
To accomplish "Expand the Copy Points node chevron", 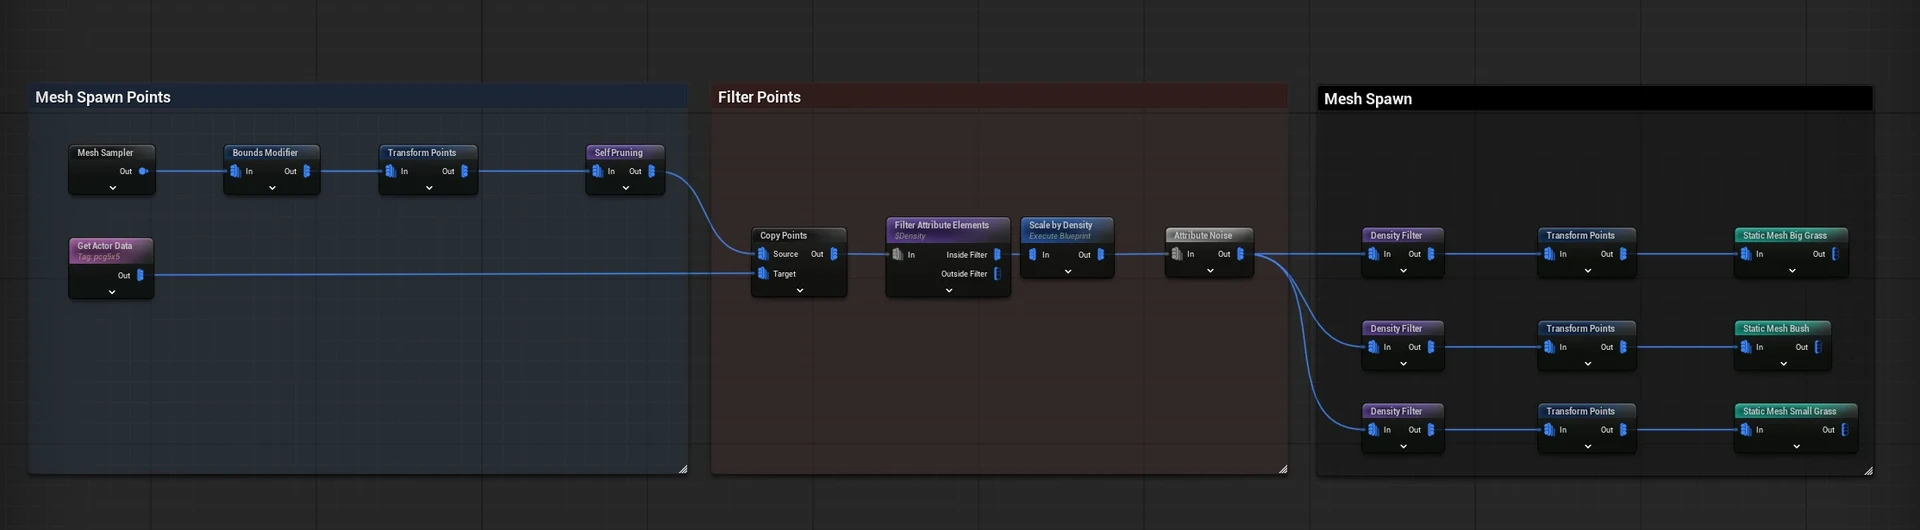I will 800,291.
